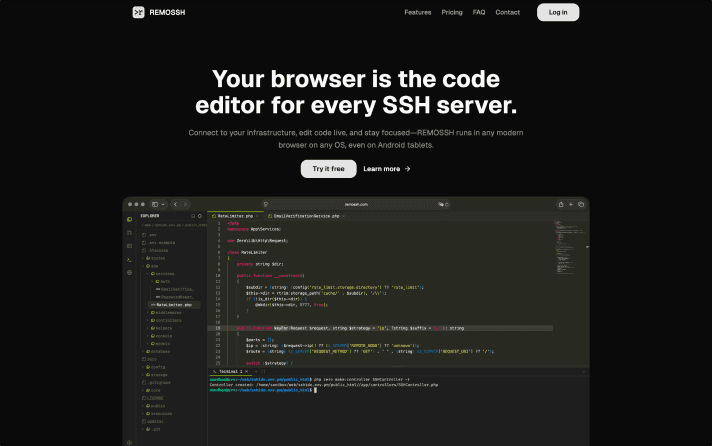Click the refresh icon in Explorer header
712x446 pixels.
(x=200, y=216)
